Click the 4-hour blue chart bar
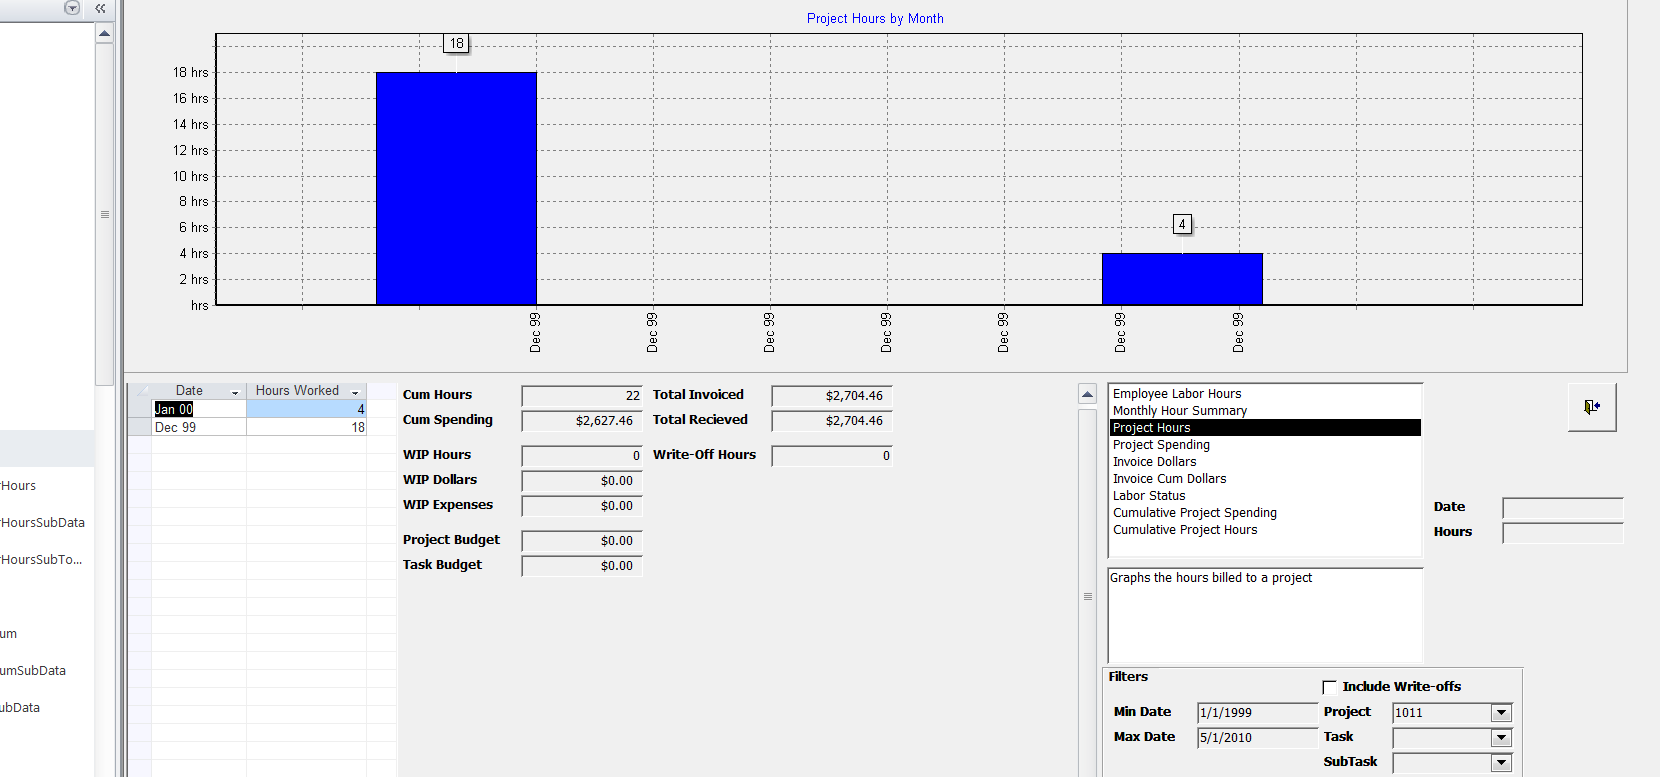Viewport: 1660px width, 777px height. 1182,279
